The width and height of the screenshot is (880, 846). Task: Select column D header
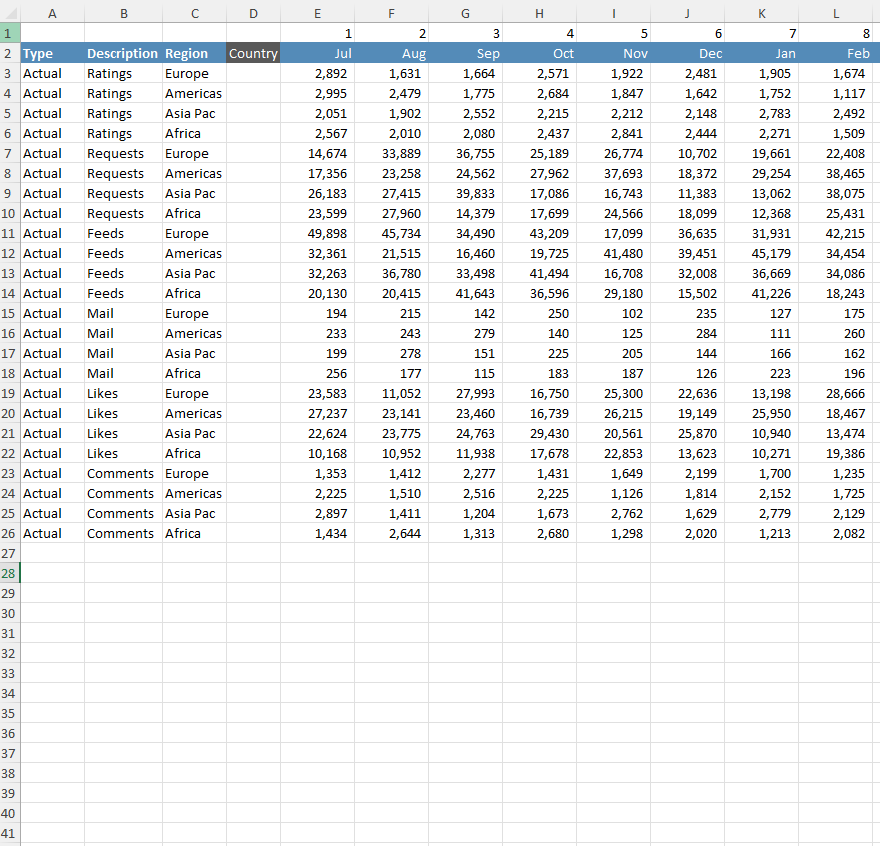[253, 13]
